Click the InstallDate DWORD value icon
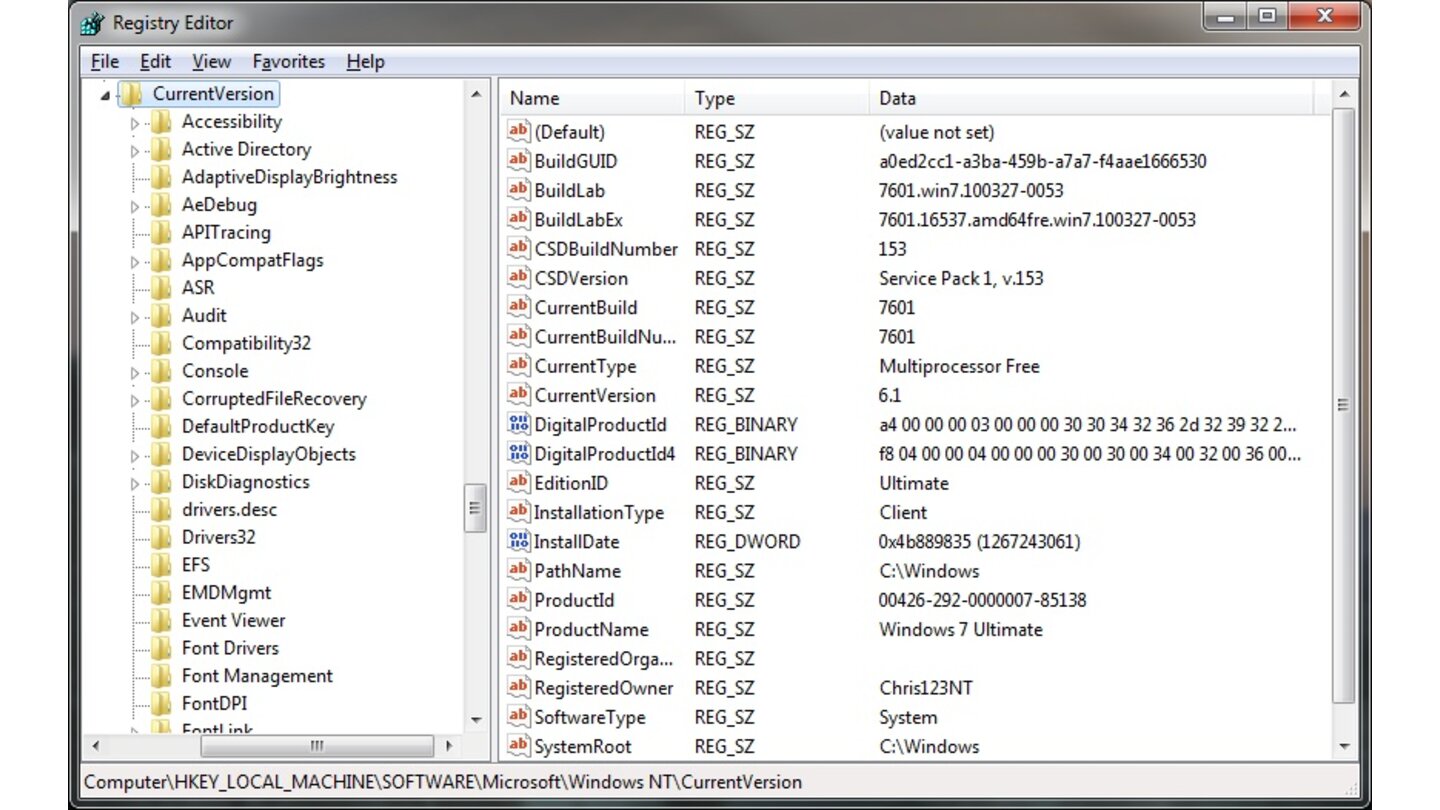The image size is (1440, 810). point(518,541)
